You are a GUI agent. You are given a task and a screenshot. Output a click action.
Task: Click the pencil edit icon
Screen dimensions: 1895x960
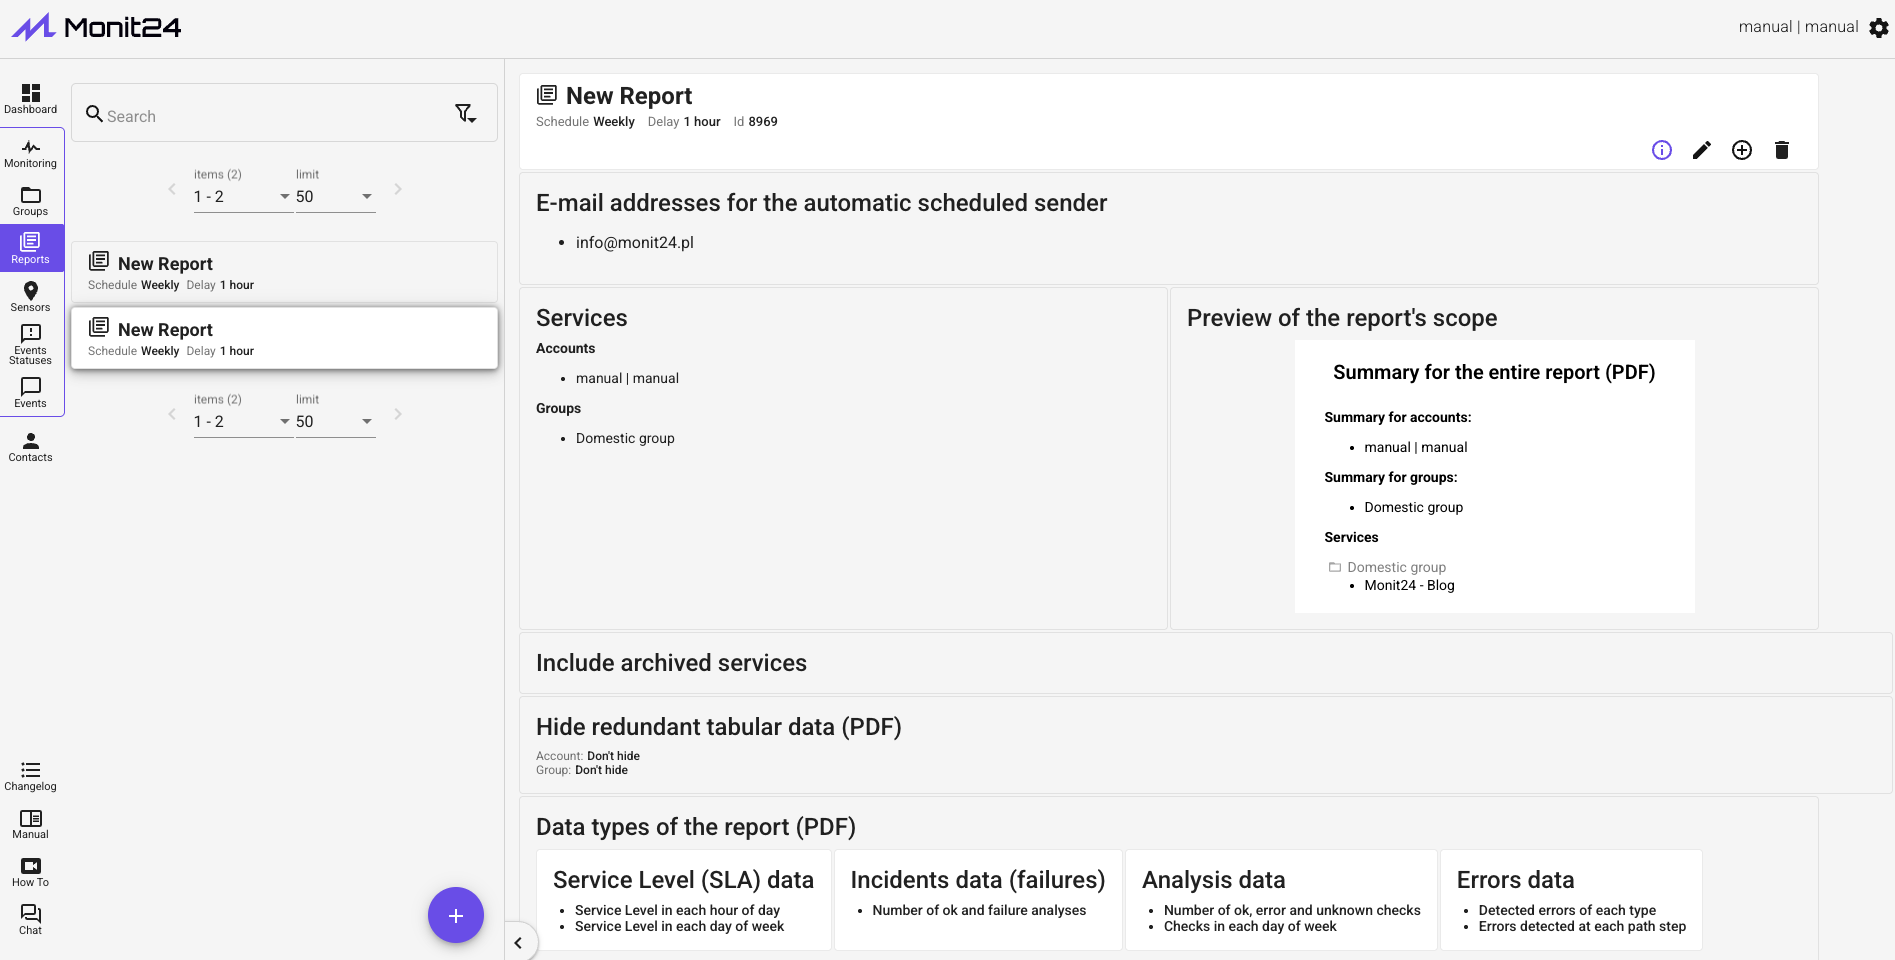1702,150
